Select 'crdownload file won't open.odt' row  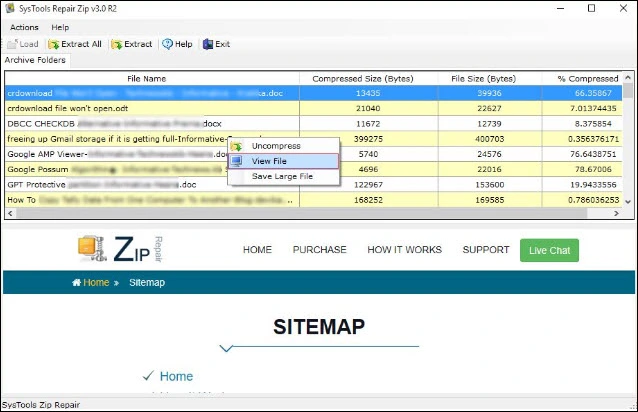313,108
